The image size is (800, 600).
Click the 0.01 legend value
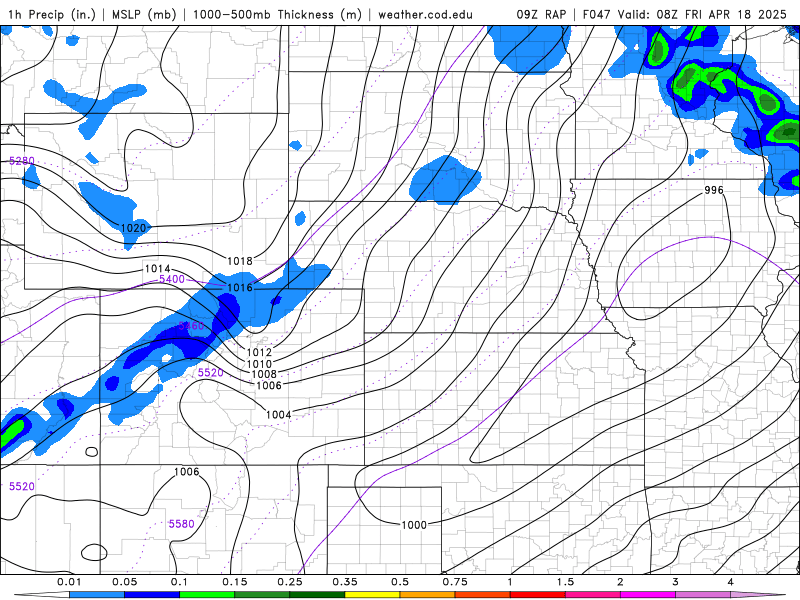point(69,582)
